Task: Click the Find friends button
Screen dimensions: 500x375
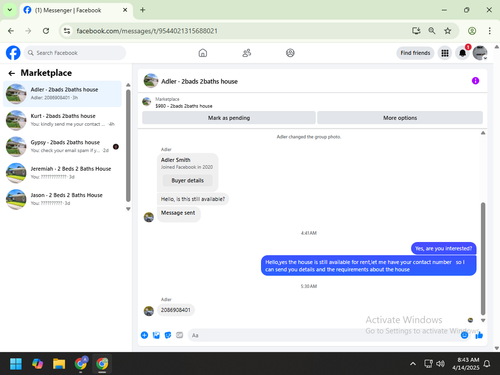Action: [x=415, y=53]
